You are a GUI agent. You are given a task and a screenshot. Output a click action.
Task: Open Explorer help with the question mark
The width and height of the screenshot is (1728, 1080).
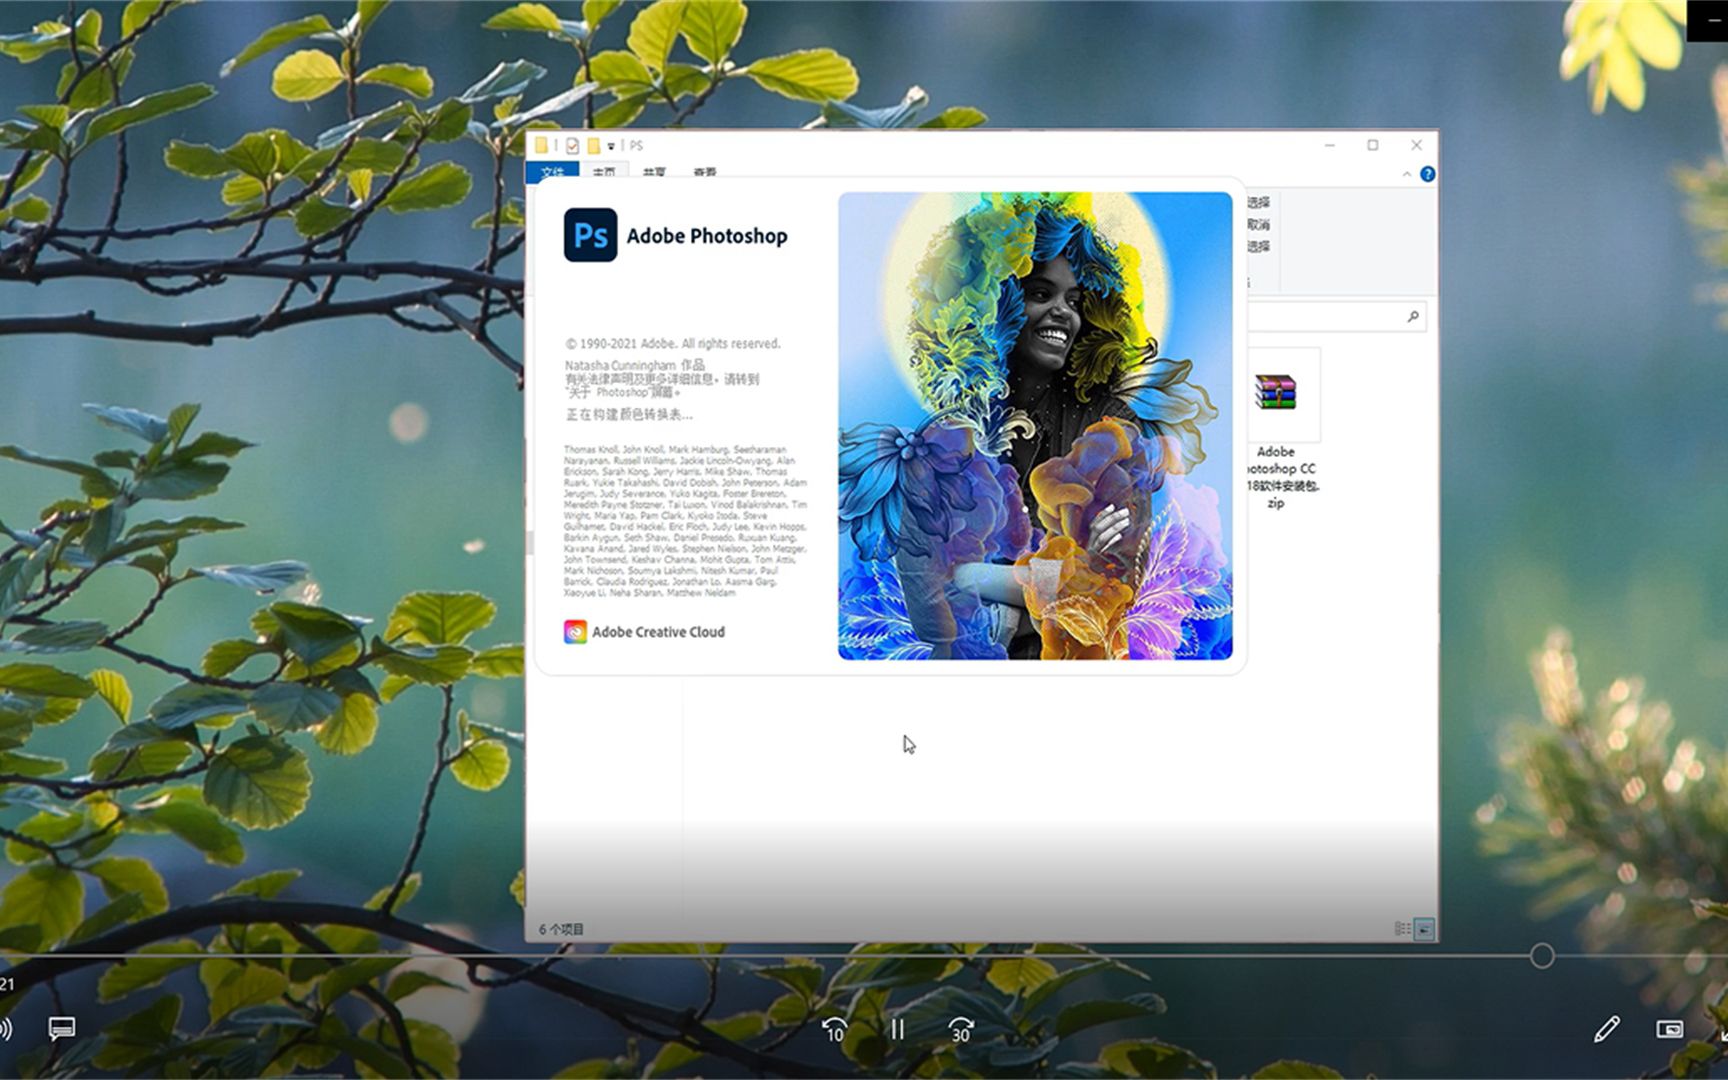pos(1427,174)
